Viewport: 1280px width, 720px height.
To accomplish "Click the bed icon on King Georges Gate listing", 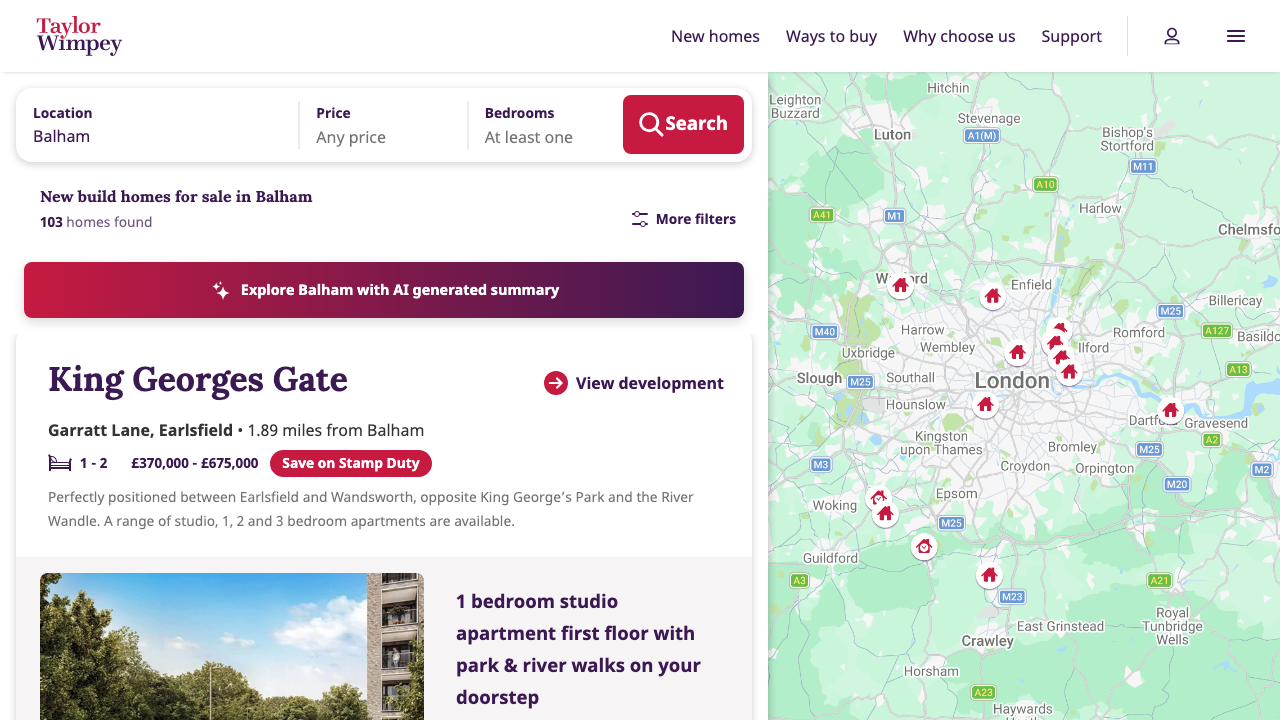I will (x=60, y=463).
